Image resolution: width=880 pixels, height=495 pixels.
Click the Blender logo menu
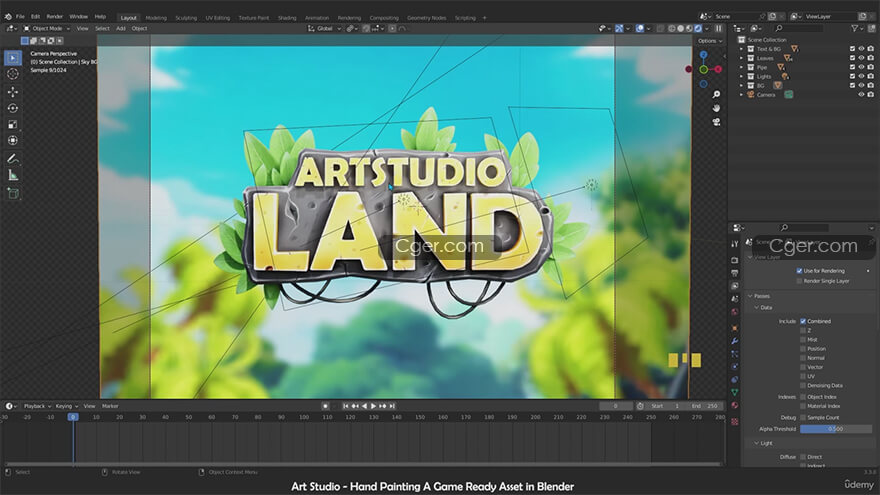click(x=8, y=17)
